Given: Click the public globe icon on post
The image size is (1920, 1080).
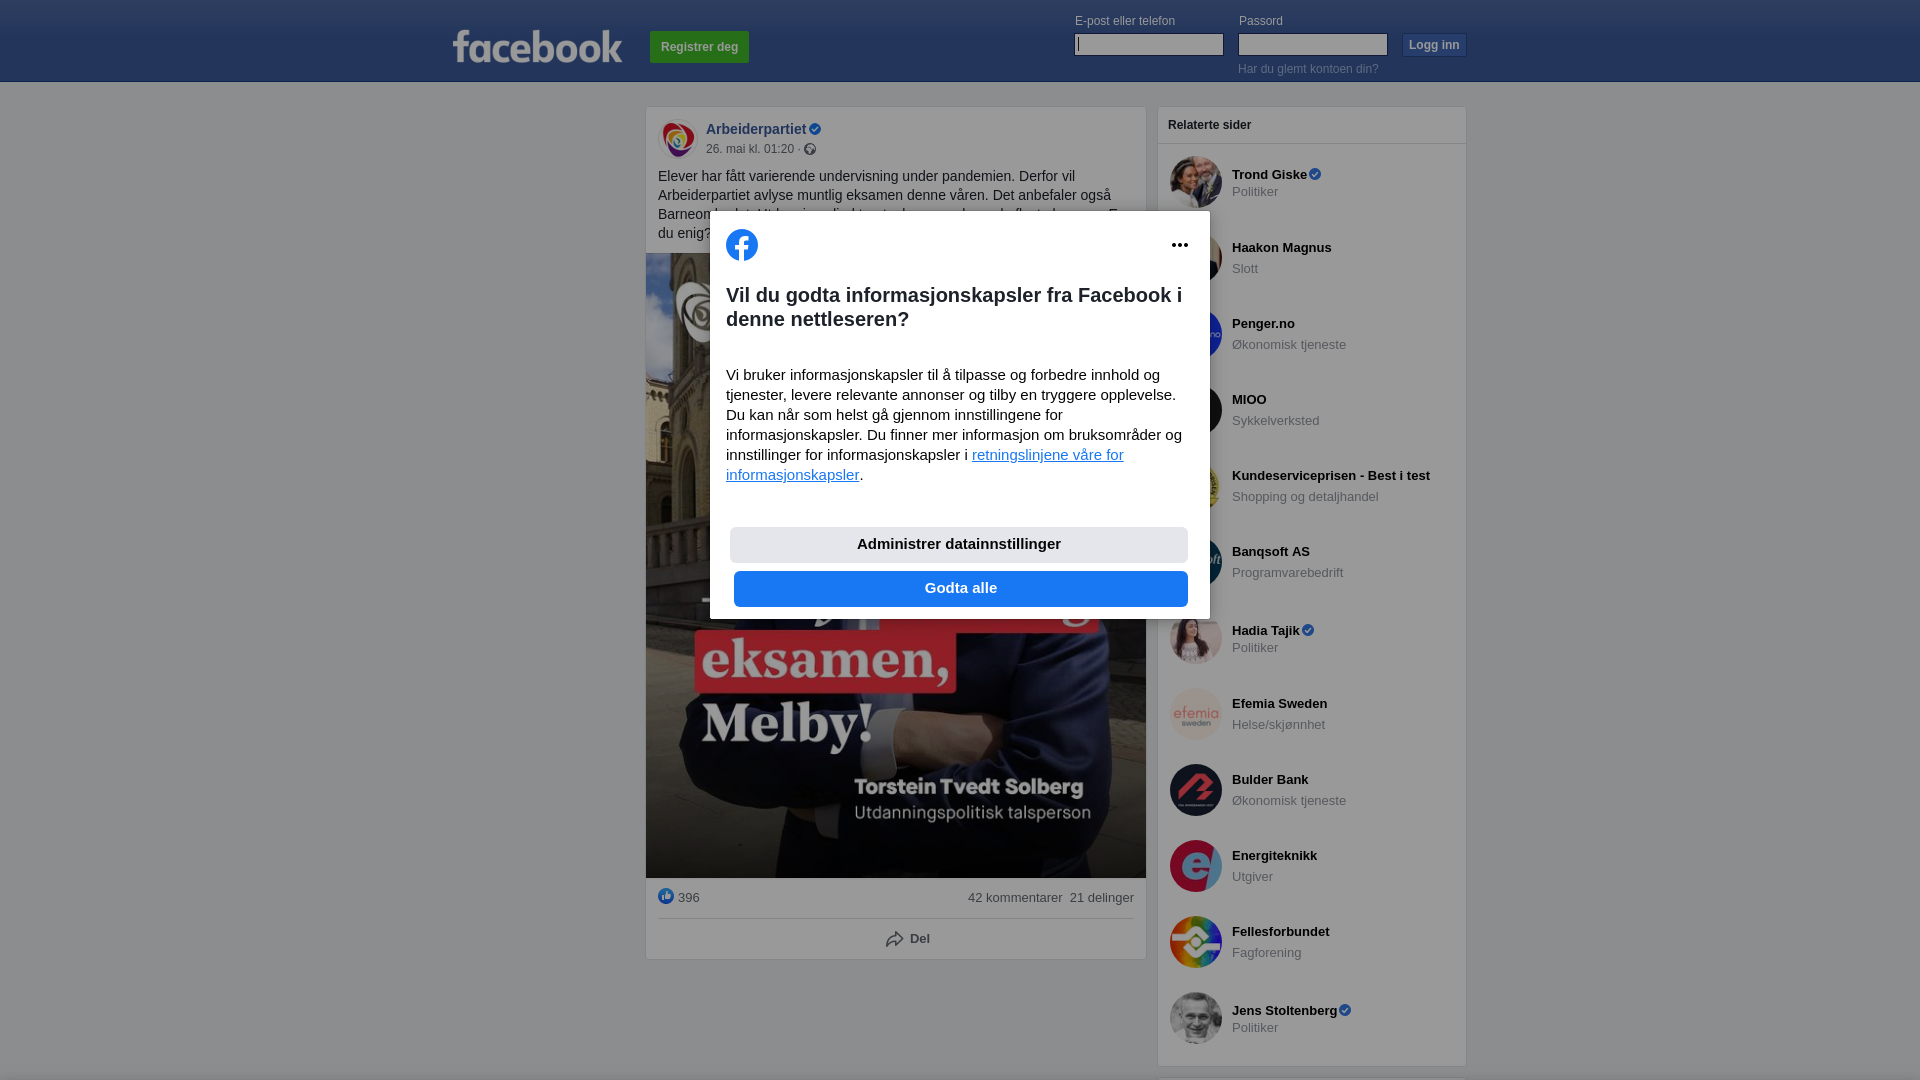Looking at the screenshot, I should [x=810, y=149].
